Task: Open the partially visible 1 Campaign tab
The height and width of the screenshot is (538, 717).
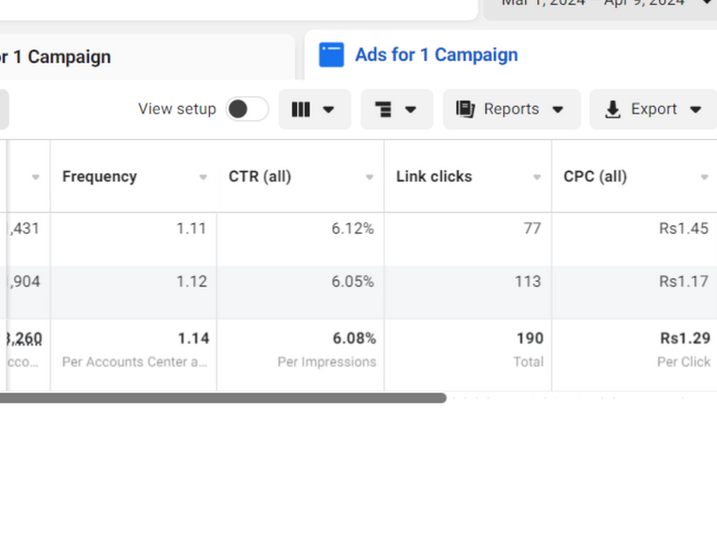Action: pyautogui.click(x=60, y=57)
